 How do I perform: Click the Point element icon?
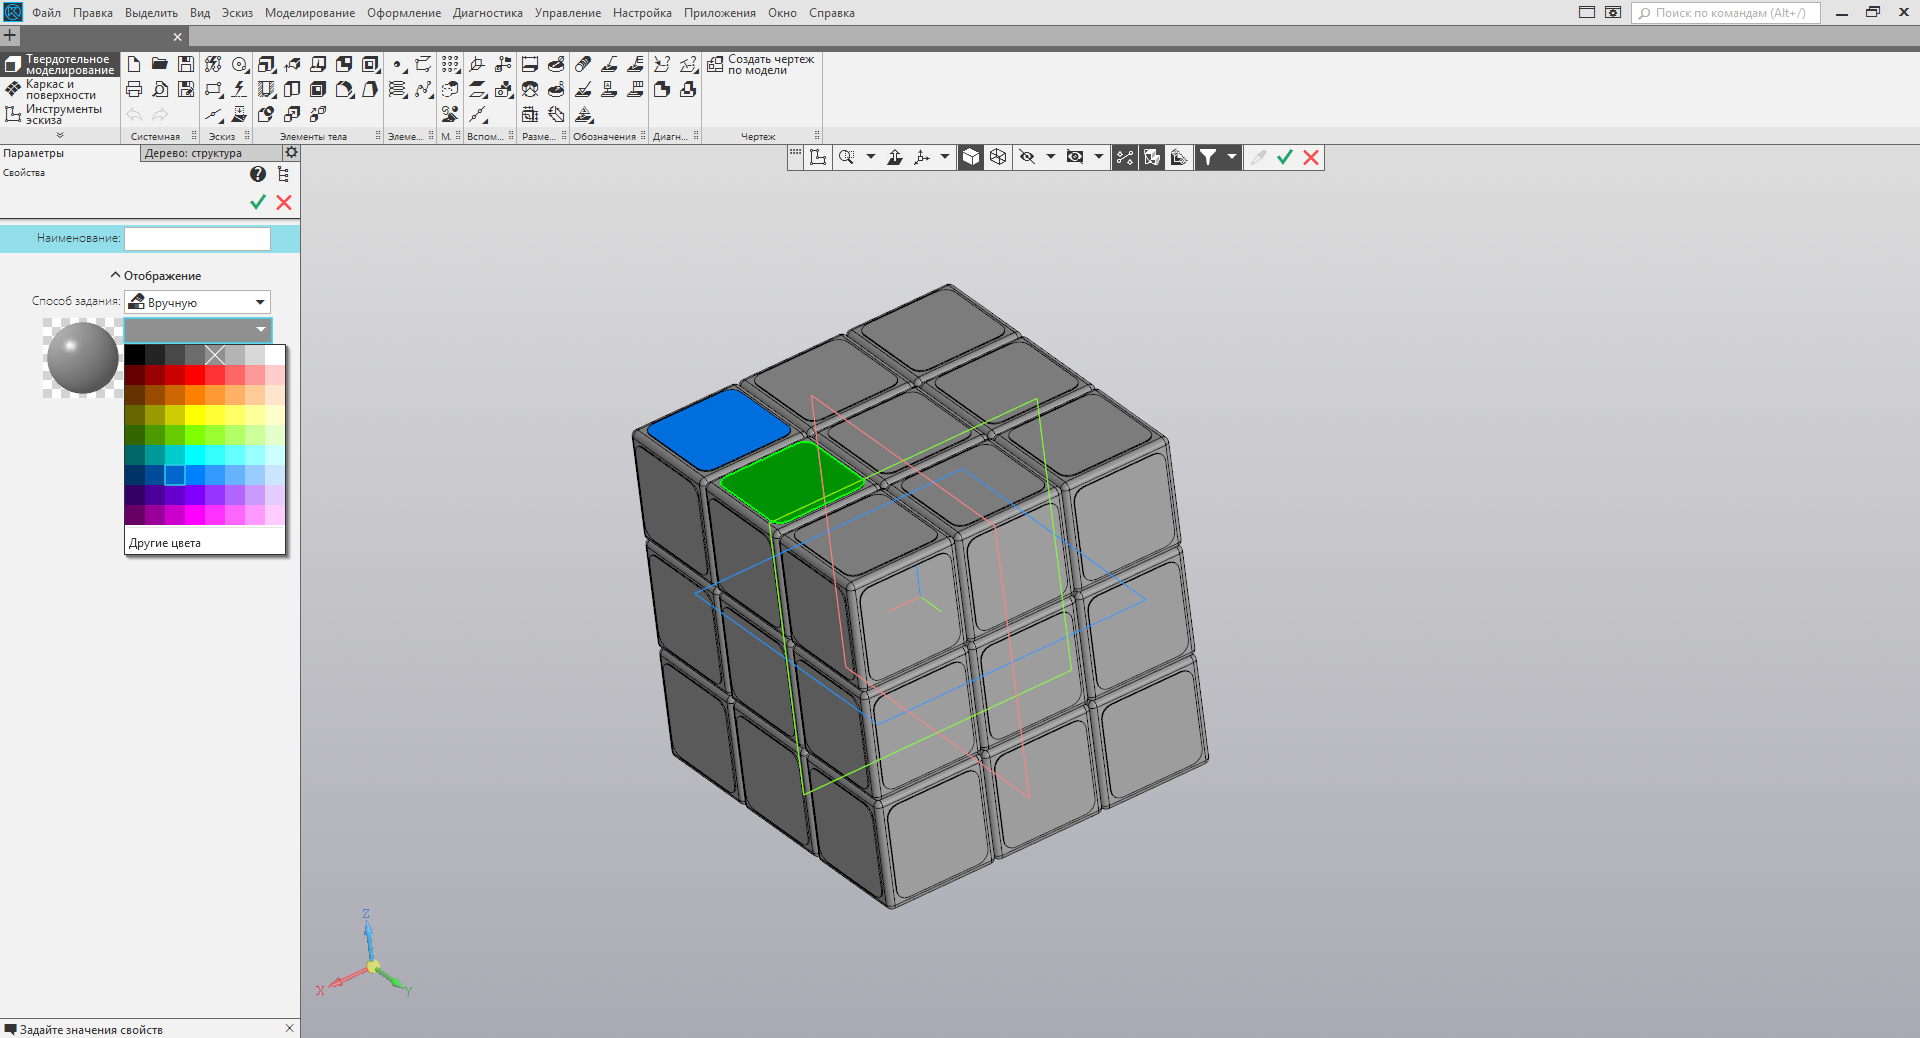click(398, 64)
